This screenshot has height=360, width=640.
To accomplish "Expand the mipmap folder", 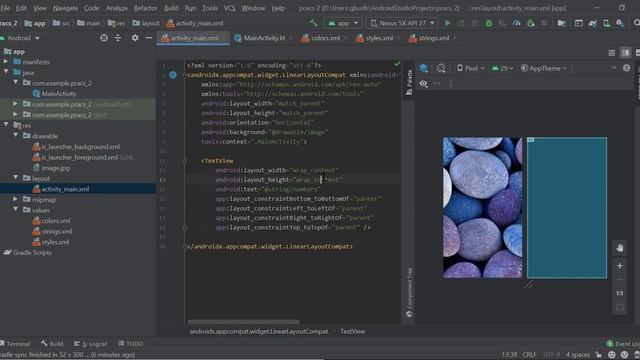I will (16, 199).
